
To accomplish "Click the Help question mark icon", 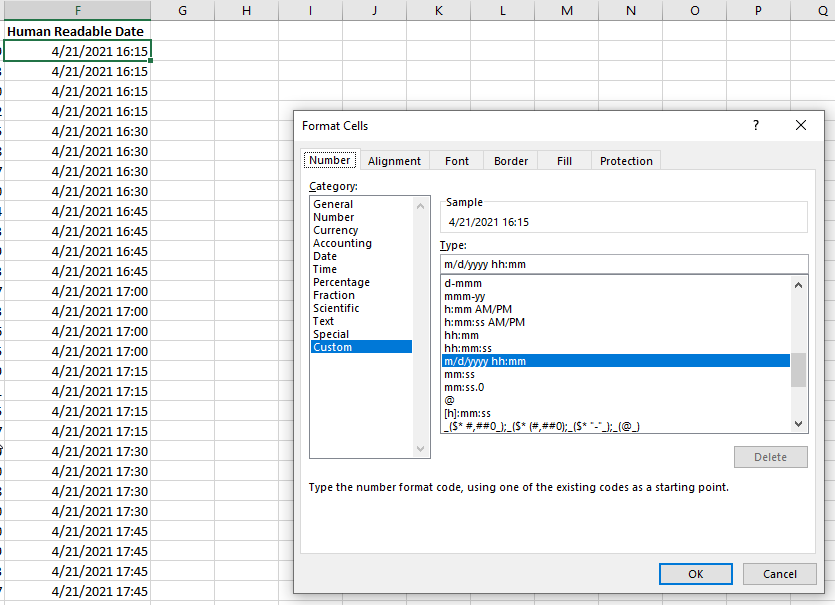I will [757, 125].
